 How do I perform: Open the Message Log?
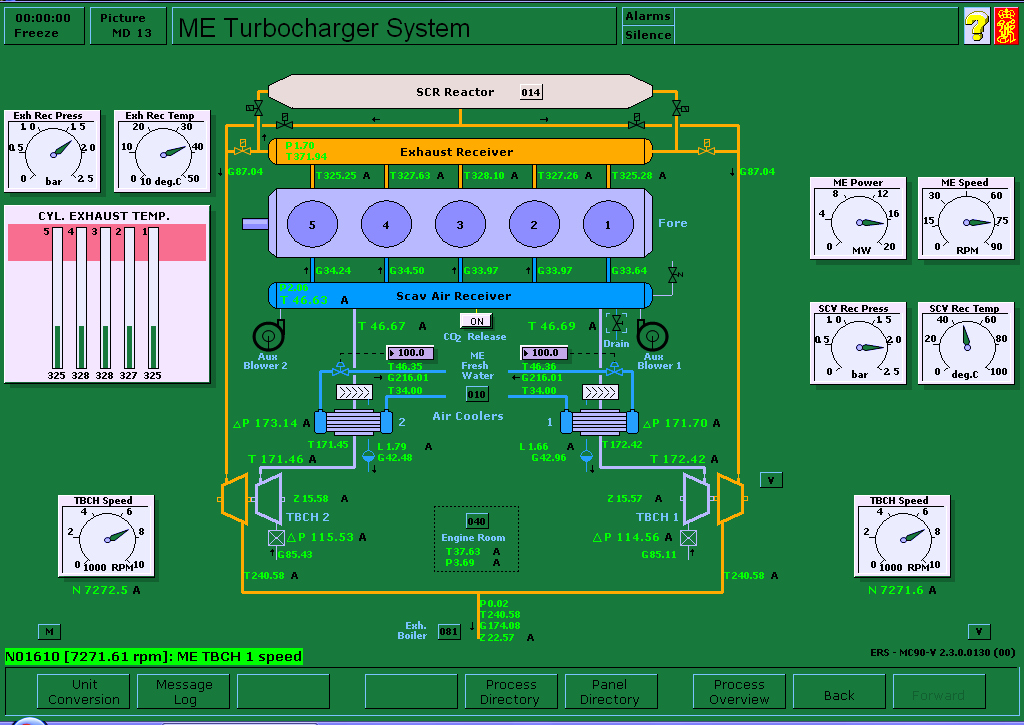(x=184, y=692)
